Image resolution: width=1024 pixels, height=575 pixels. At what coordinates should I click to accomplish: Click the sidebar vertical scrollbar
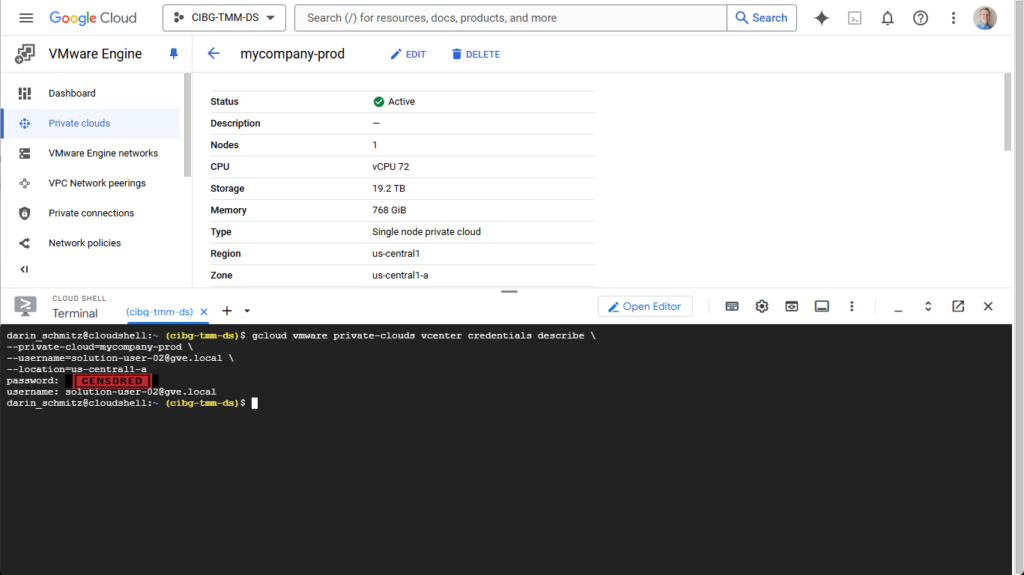click(x=187, y=125)
